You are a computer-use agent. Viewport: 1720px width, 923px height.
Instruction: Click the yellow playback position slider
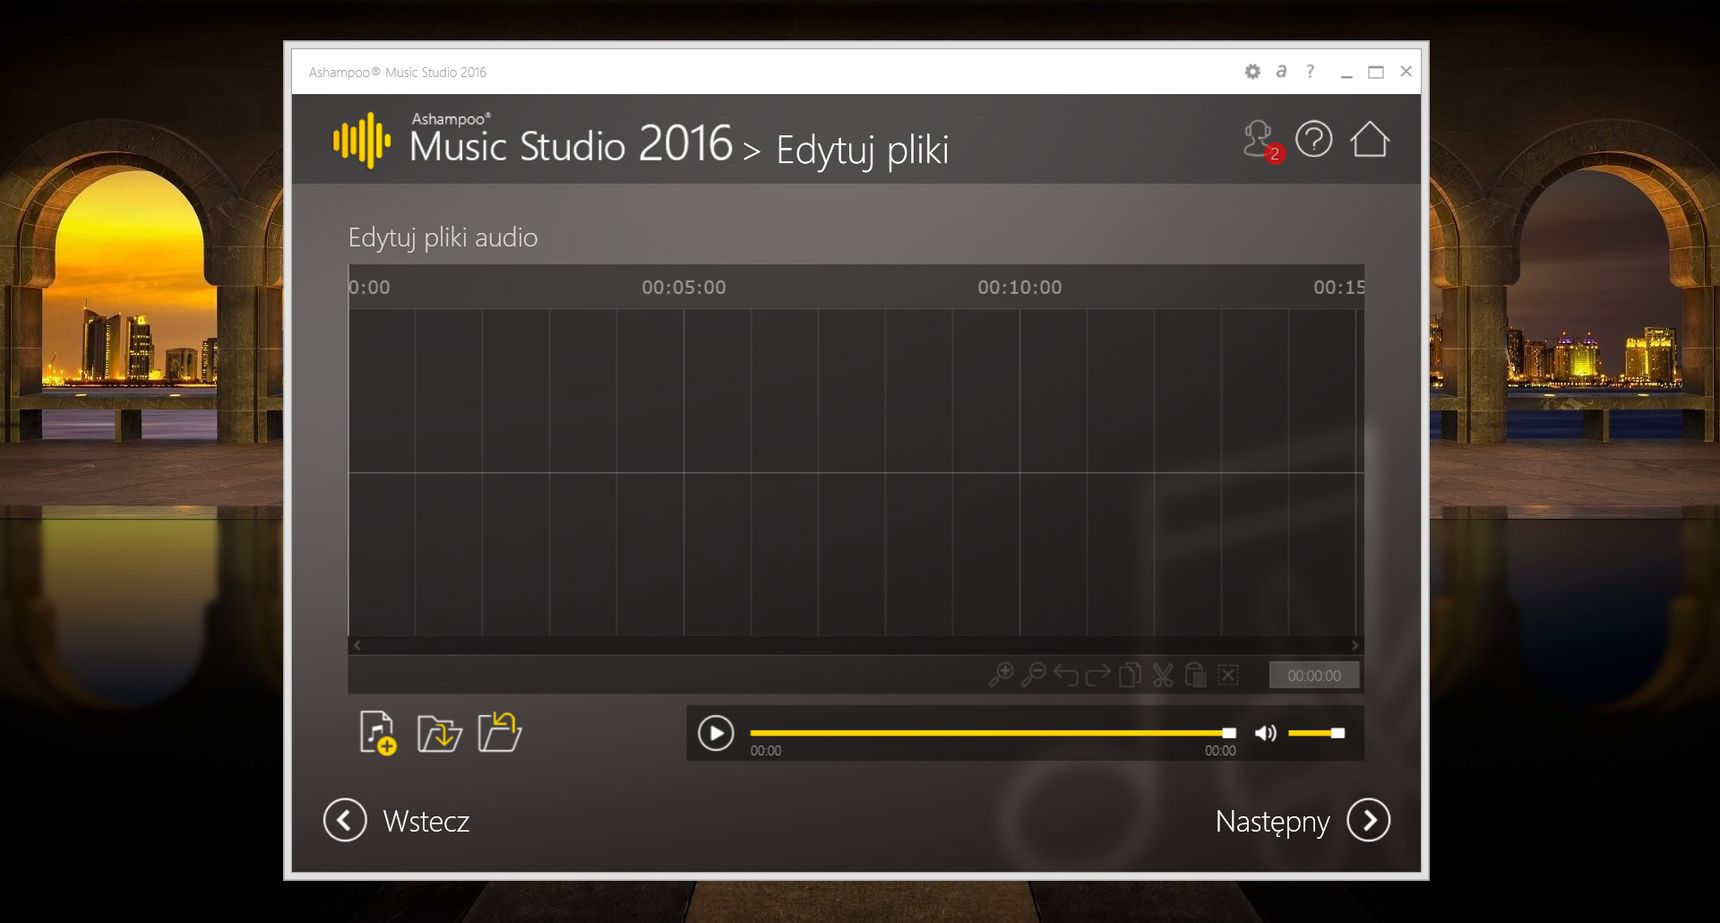point(993,733)
